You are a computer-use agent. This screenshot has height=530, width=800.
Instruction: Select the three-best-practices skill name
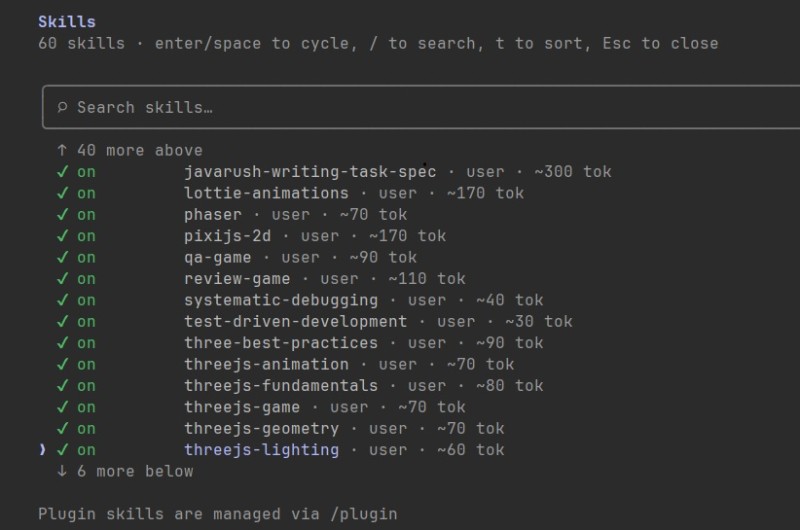point(281,343)
